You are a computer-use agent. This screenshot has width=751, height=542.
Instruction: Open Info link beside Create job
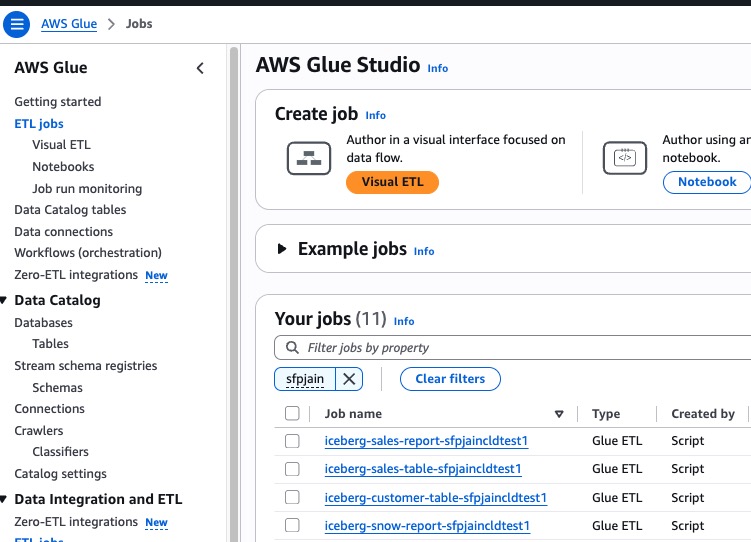click(376, 115)
